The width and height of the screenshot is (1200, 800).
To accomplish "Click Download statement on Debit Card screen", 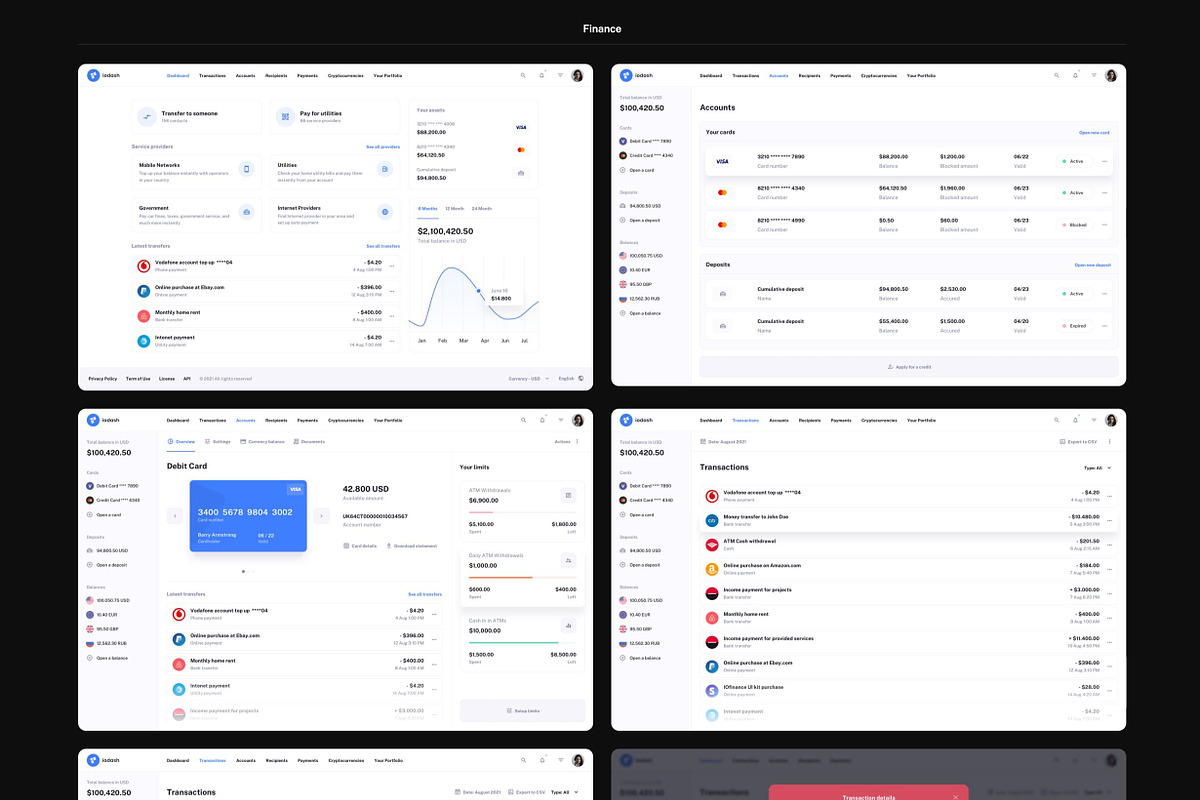I will (411, 546).
